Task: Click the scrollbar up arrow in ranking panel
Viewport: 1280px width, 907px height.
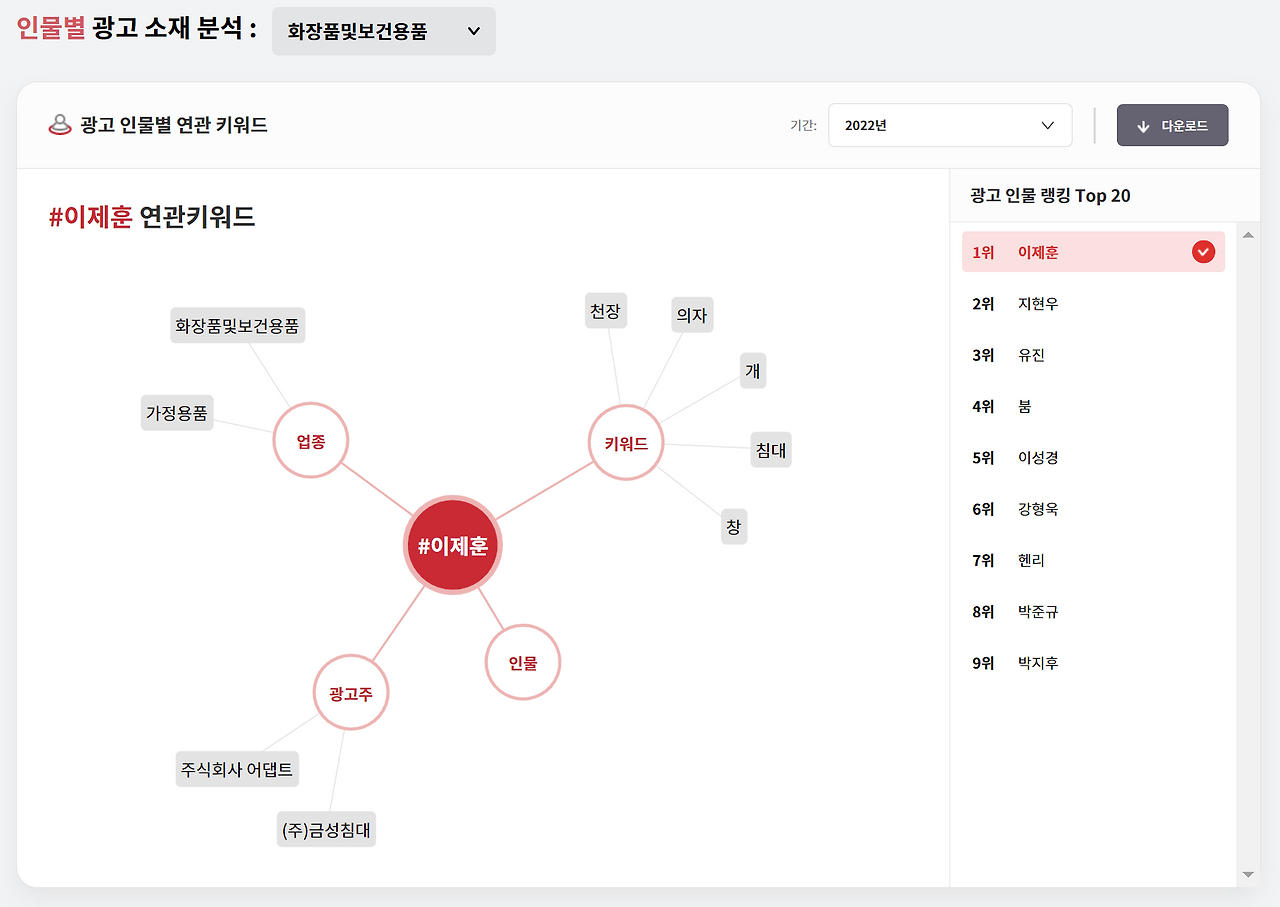Action: 1247,234
